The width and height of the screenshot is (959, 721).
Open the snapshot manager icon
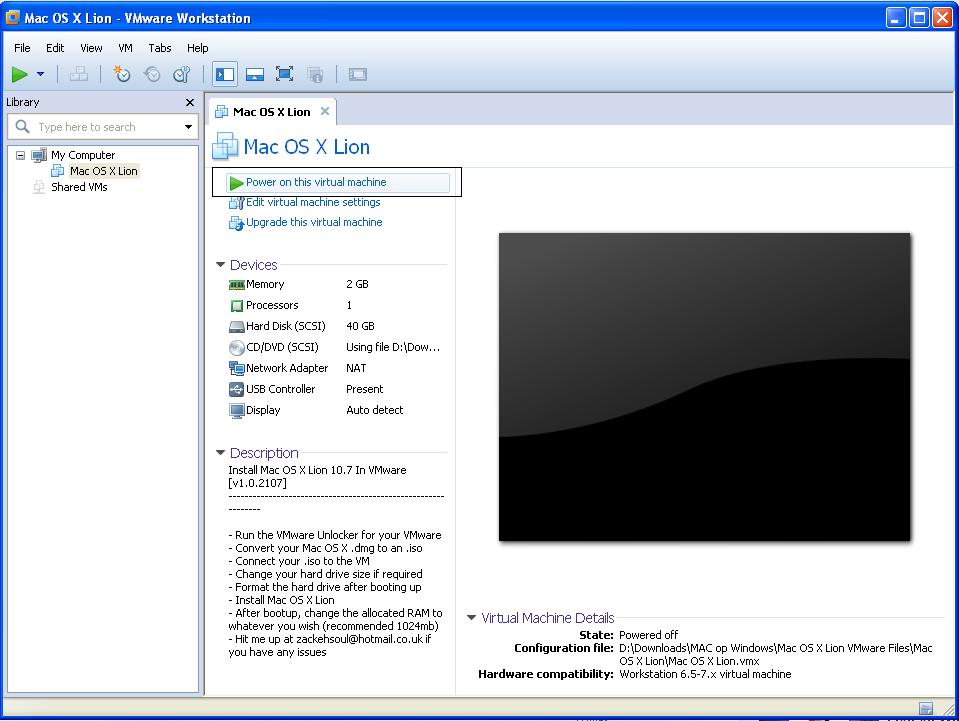(182, 75)
